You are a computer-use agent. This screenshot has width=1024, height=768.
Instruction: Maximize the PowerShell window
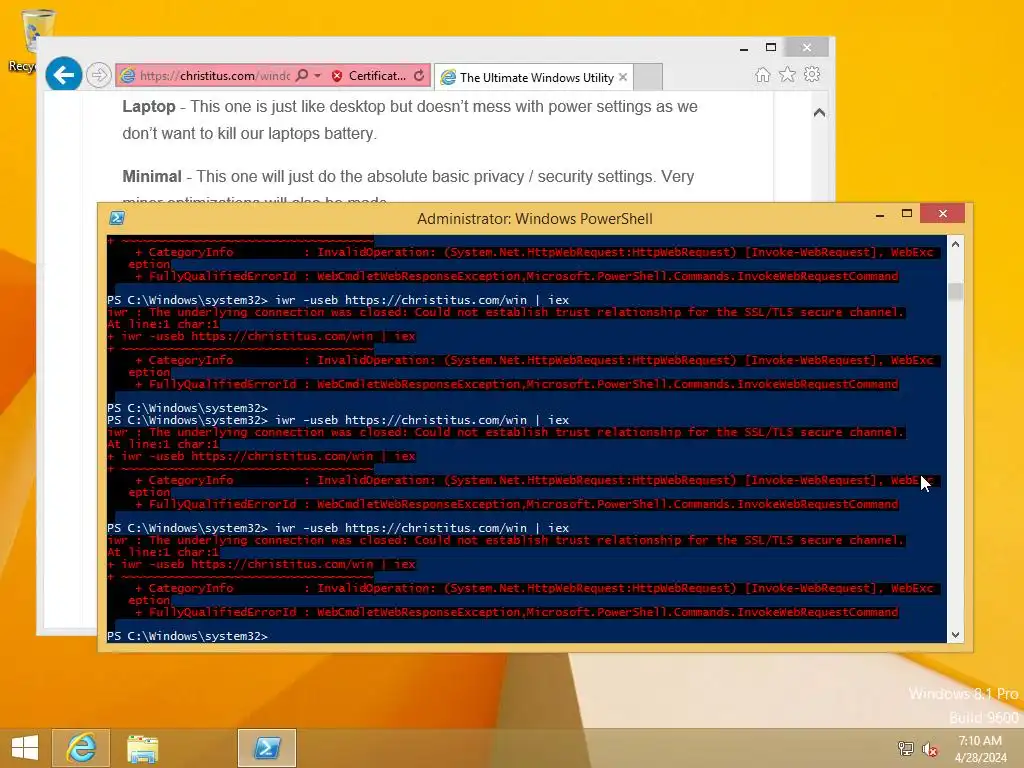906,214
